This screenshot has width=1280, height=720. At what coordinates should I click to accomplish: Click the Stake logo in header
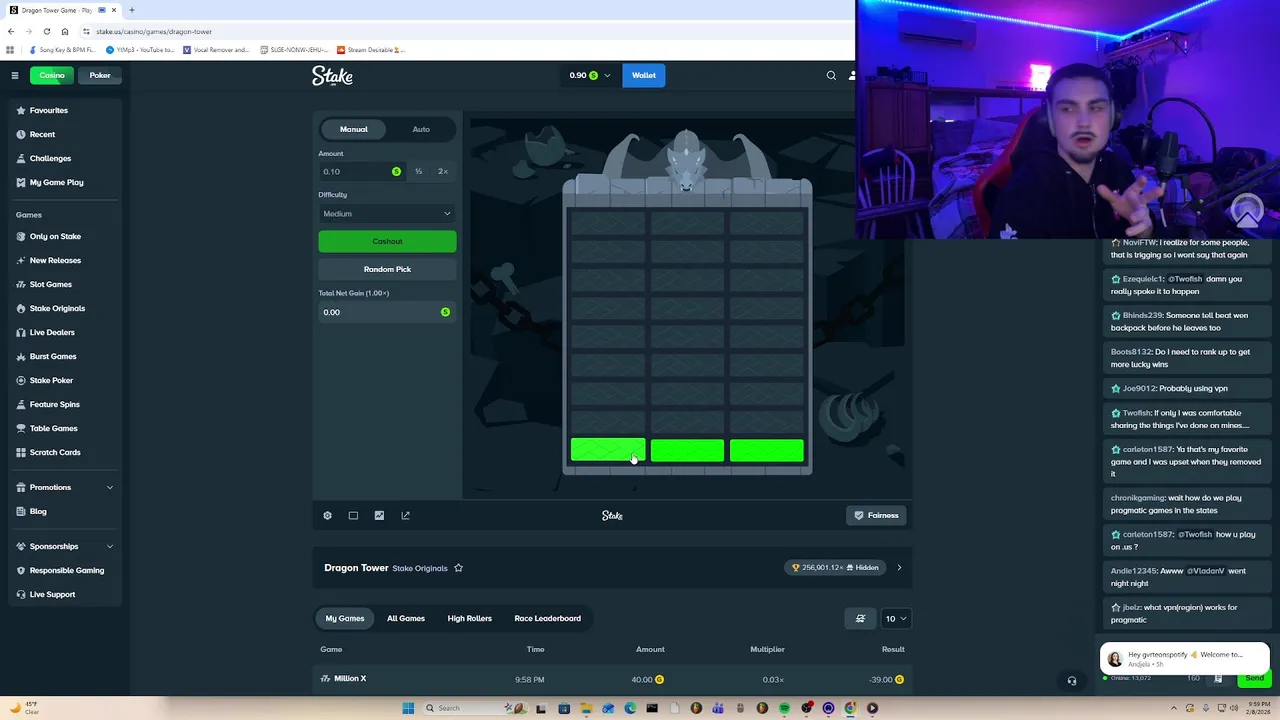point(332,76)
